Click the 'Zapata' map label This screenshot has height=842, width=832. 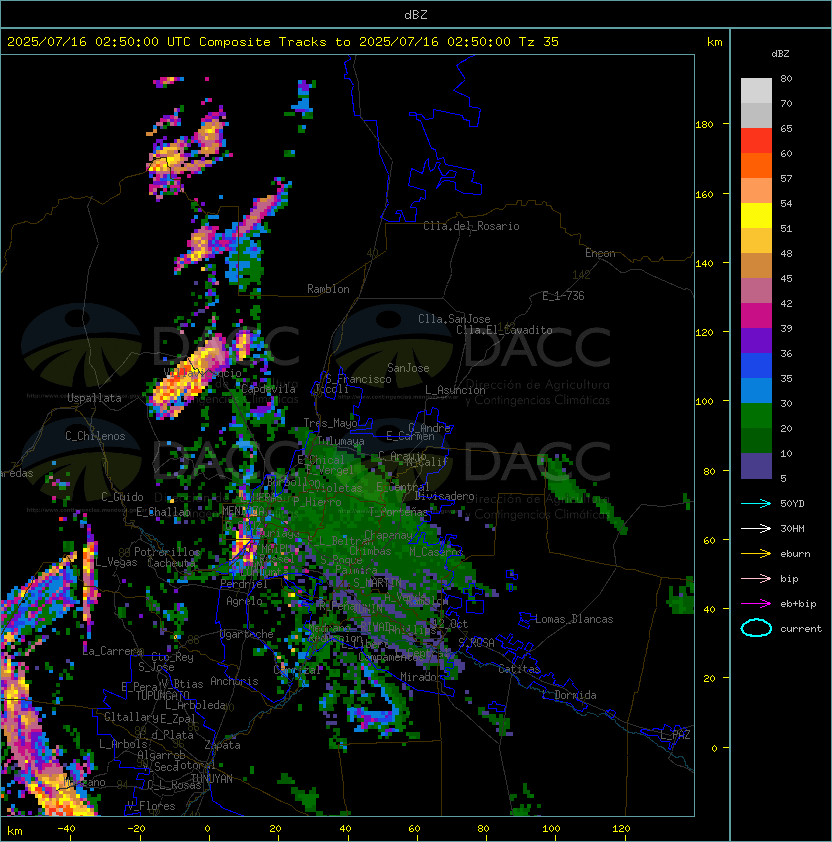tap(222, 745)
